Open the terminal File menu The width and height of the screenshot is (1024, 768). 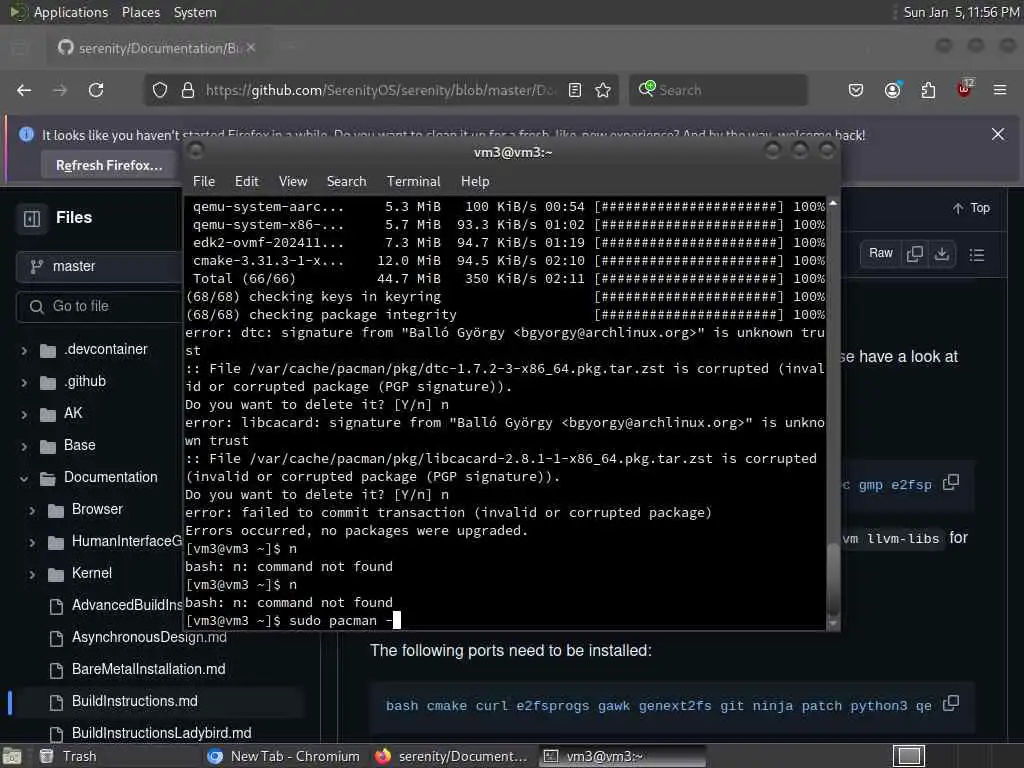pyautogui.click(x=204, y=182)
